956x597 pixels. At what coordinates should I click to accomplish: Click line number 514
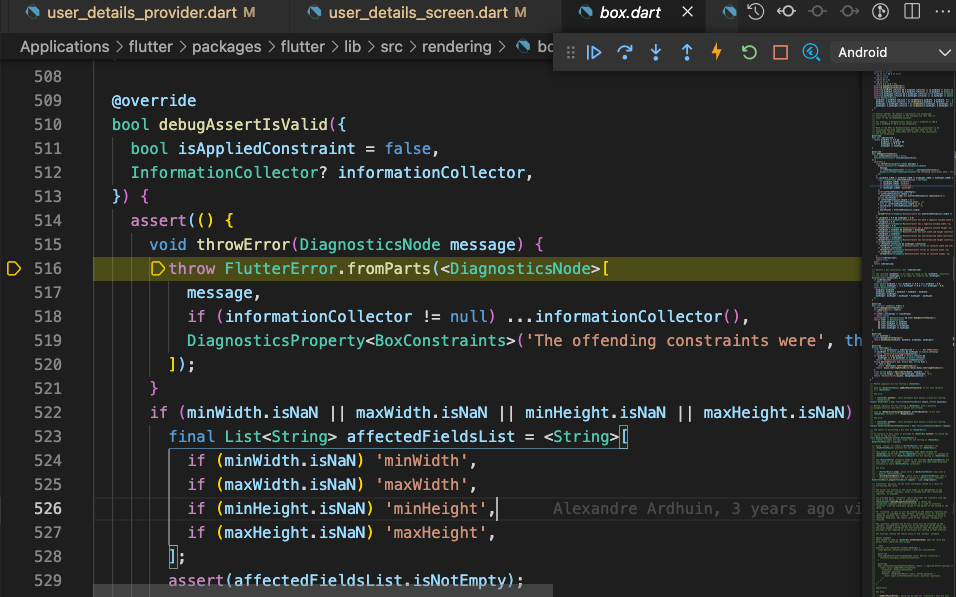[x=48, y=221]
